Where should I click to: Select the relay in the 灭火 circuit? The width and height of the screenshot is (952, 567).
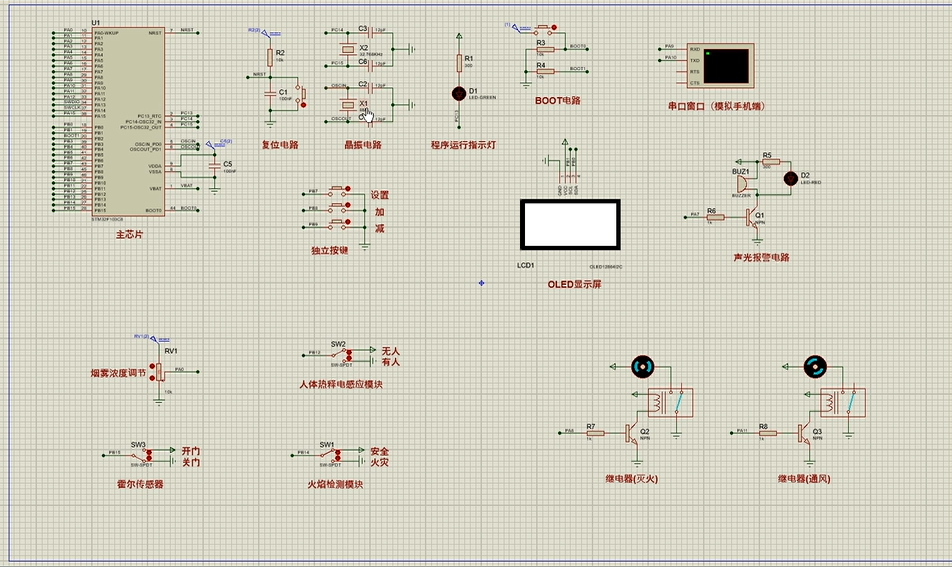[670, 402]
